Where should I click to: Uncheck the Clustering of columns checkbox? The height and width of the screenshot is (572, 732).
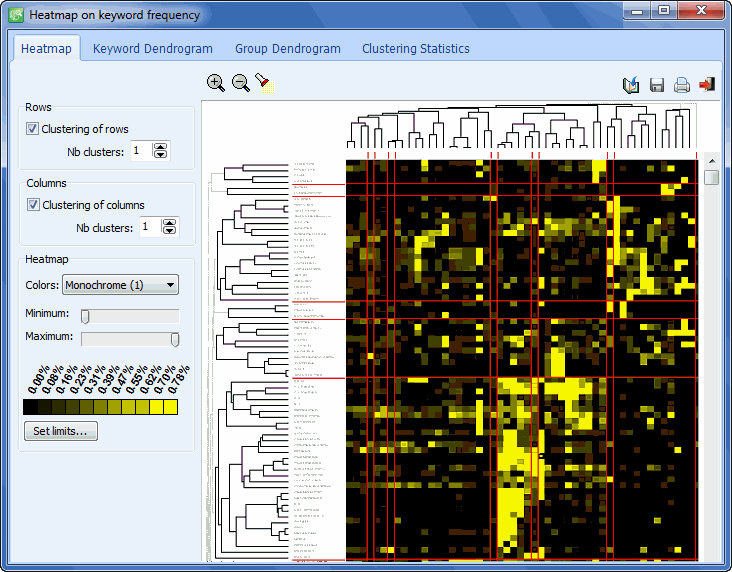[x=33, y=205]
